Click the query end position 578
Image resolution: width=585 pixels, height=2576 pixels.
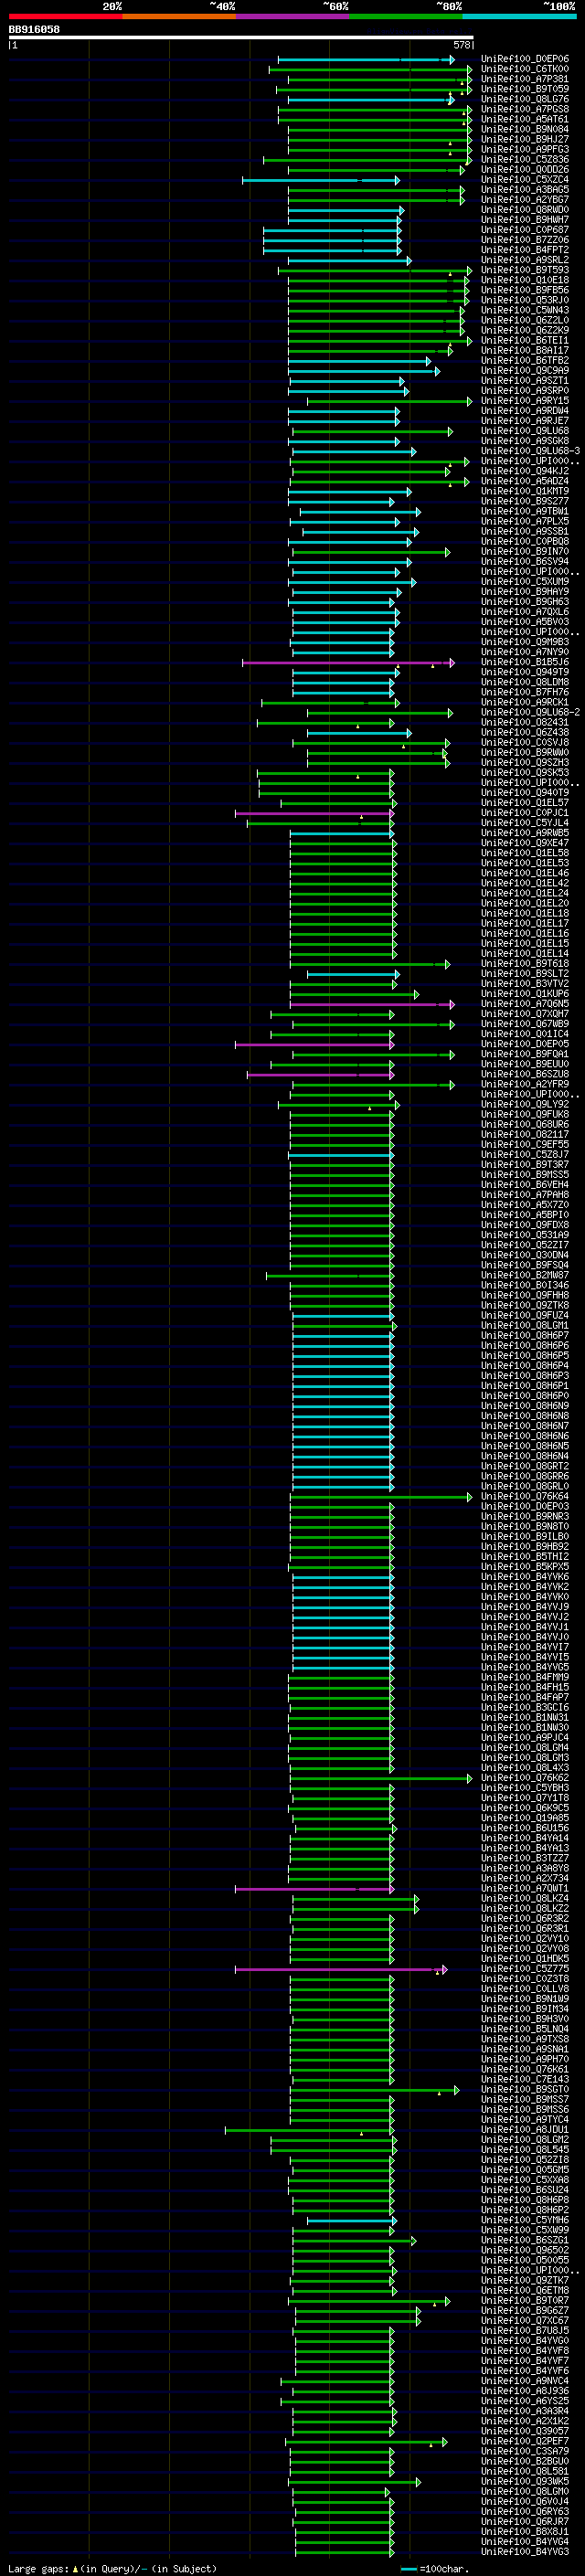[461, 45]
